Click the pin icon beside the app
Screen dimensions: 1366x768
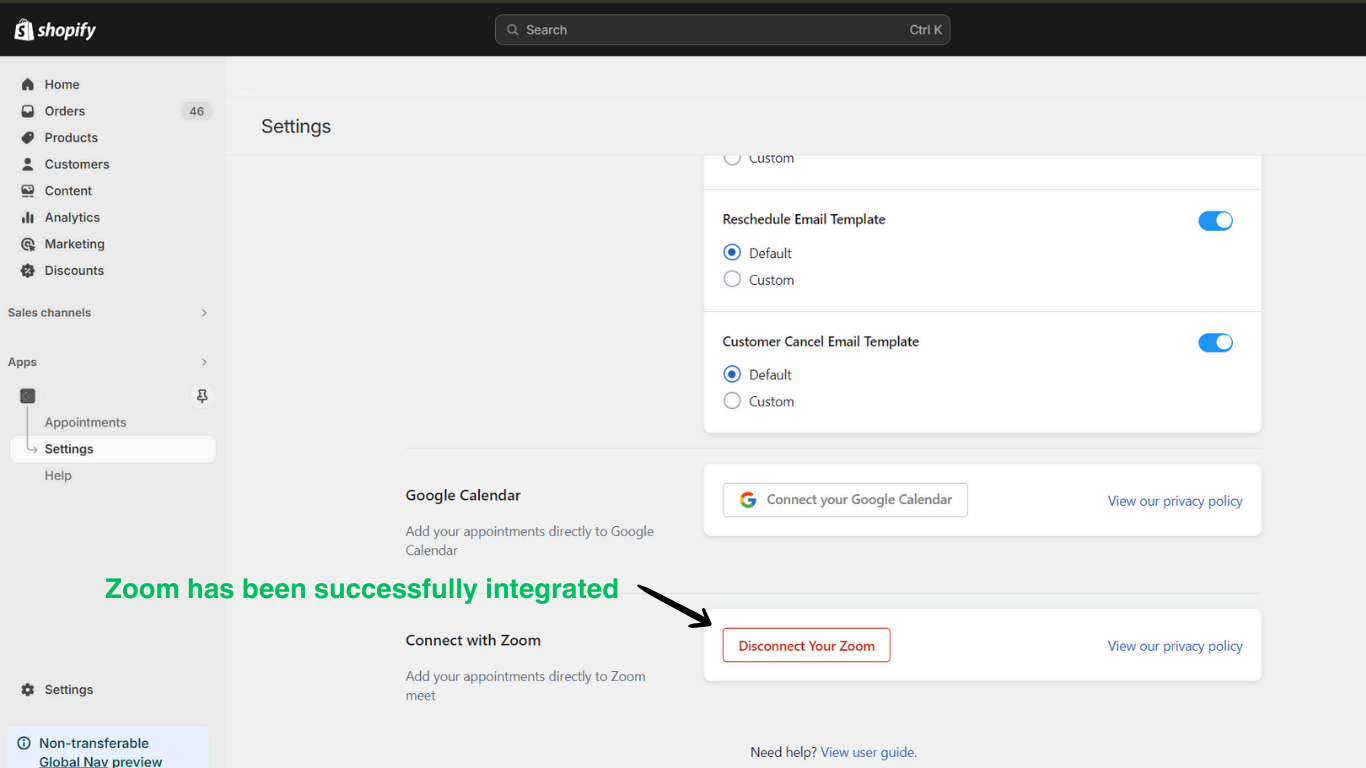202,396
